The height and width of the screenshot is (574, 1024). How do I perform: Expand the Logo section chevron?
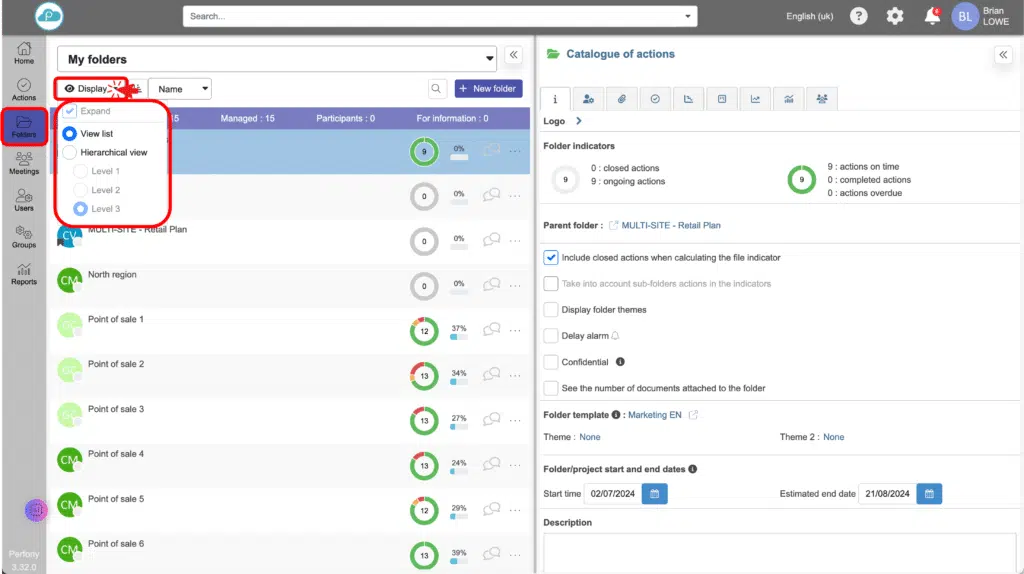579,121
